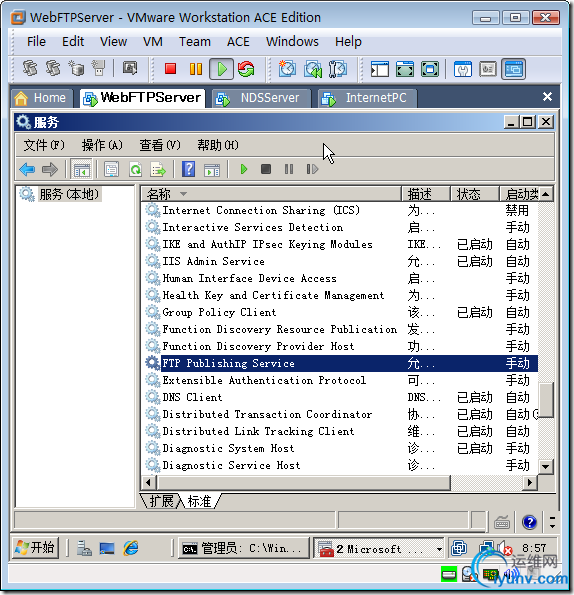Open the VMware File menu
574x595 pixels.
tap(36, 41)
